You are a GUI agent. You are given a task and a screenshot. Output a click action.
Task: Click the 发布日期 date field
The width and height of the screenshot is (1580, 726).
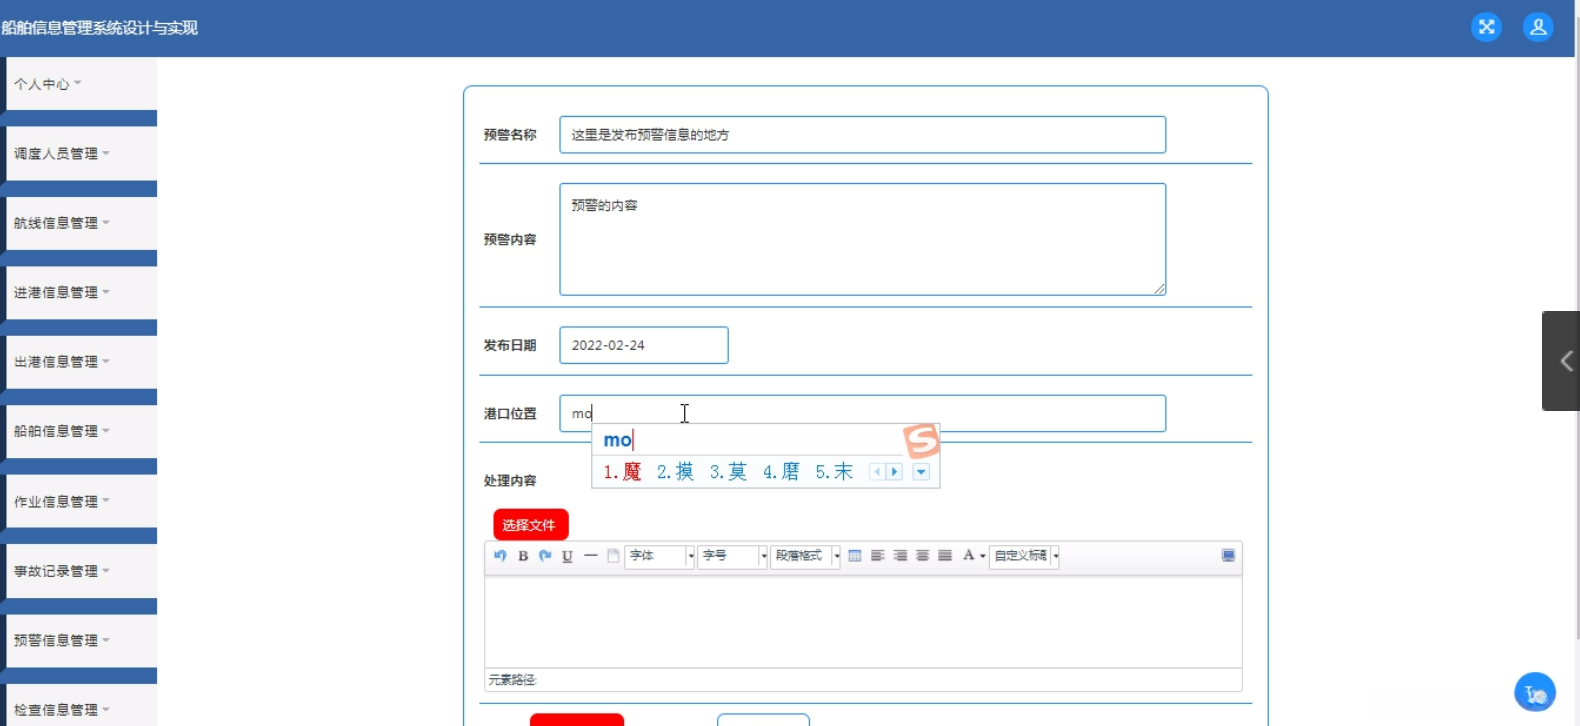(x=644, y=345)
